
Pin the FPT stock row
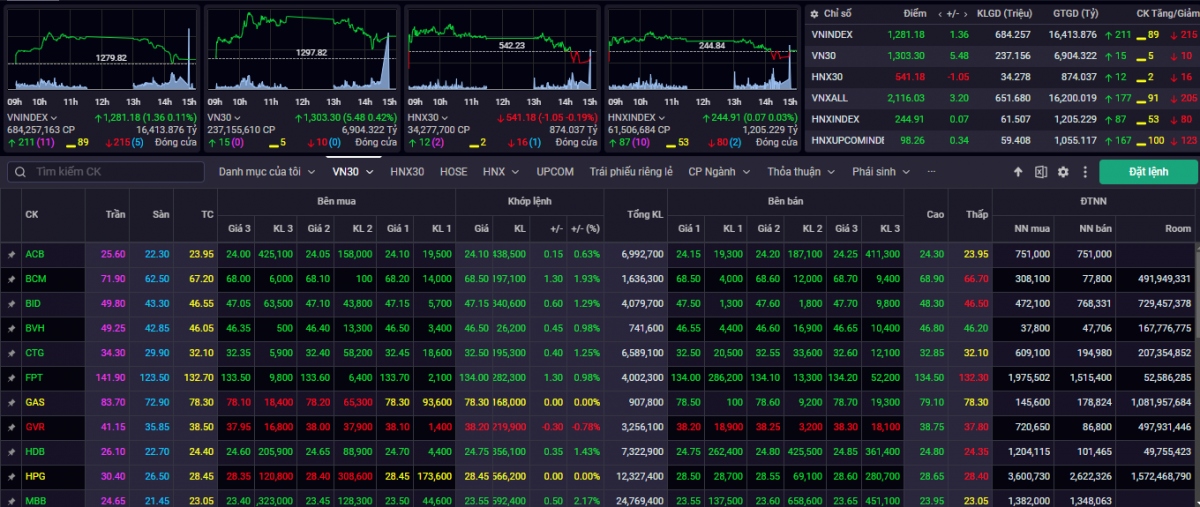11,378
